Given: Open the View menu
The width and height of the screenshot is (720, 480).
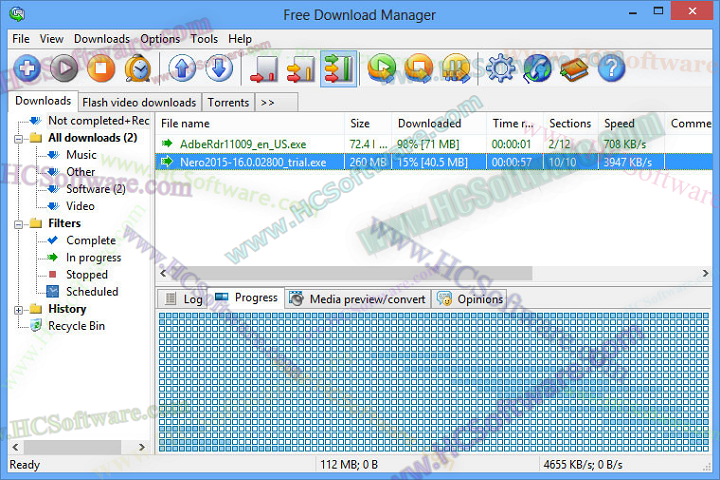Looking at the screenshot, I should point(51,39).
